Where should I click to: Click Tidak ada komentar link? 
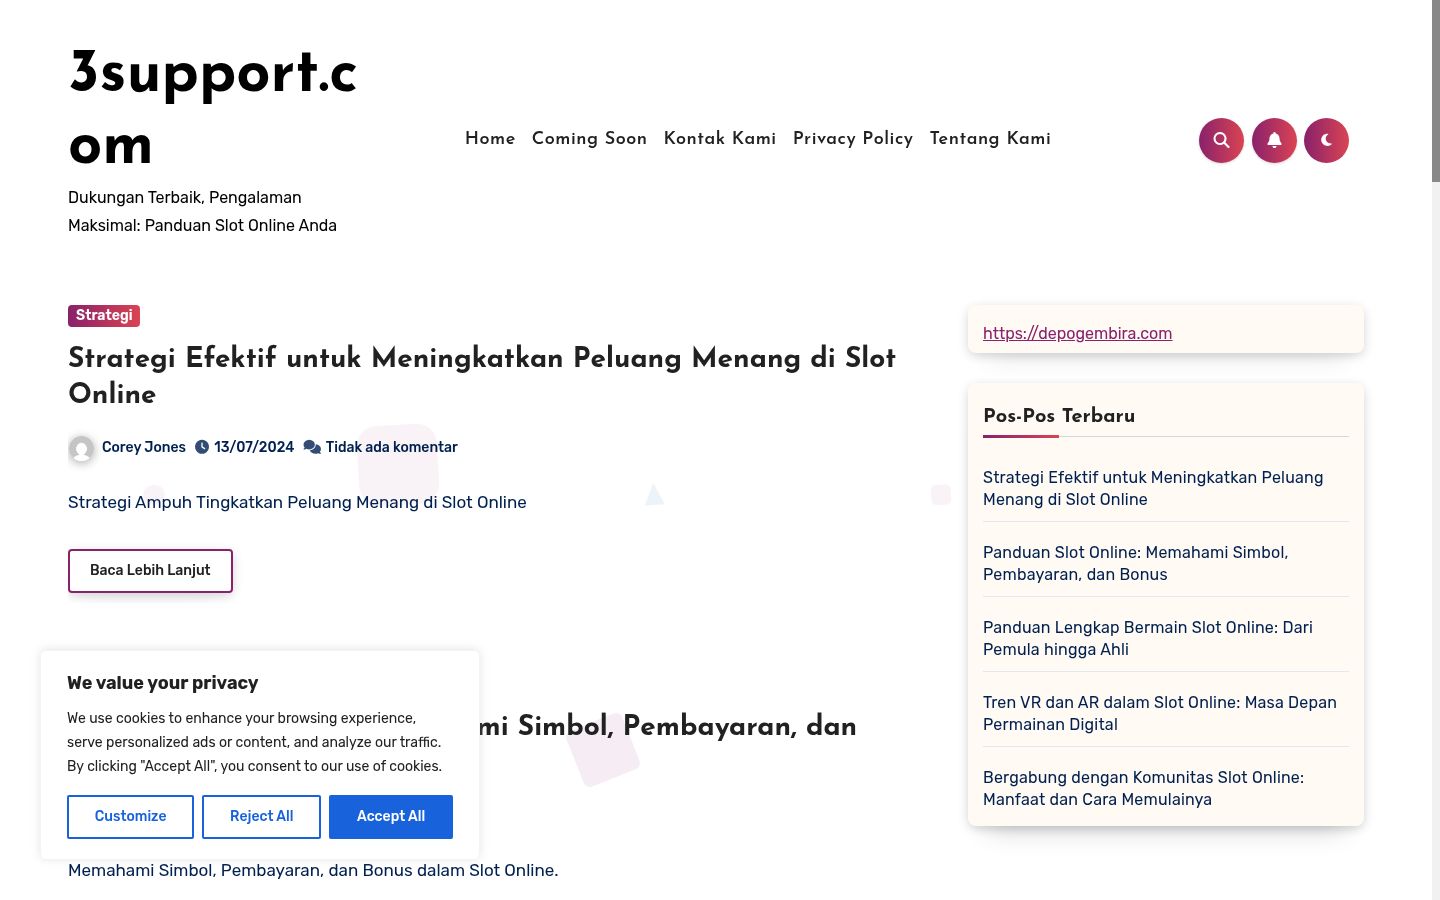[391, 447]
